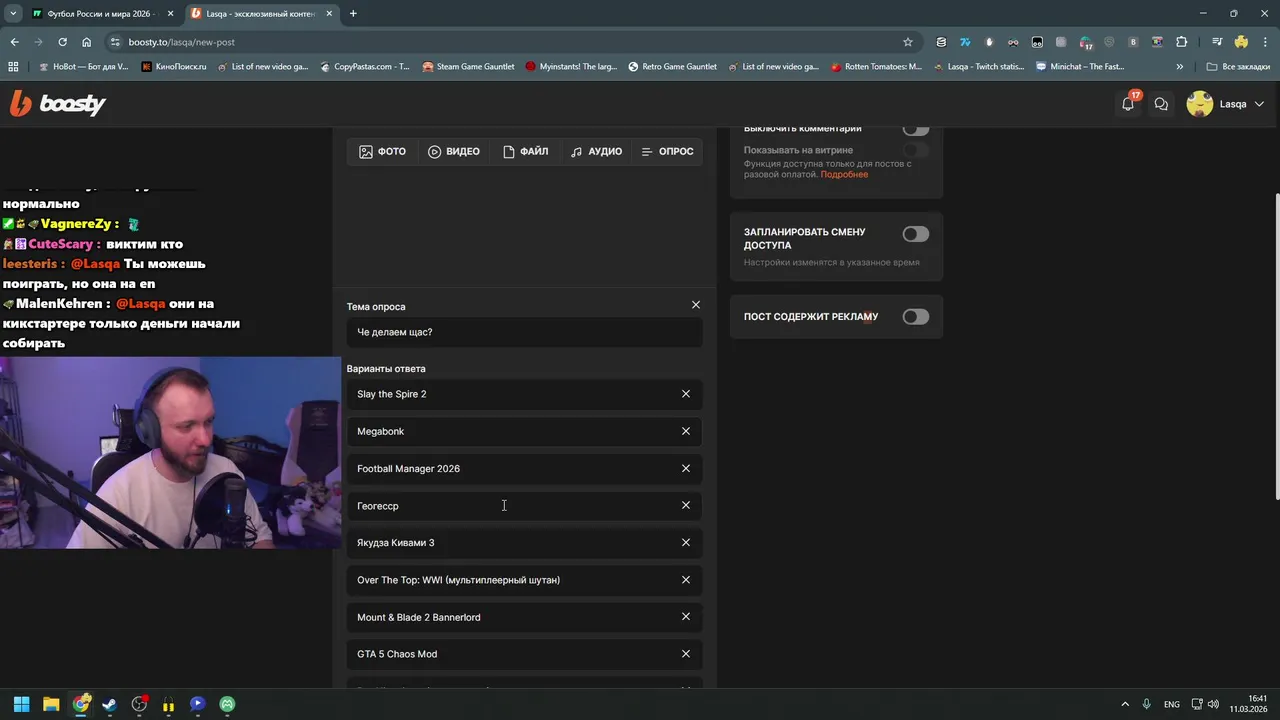Open Boosty notifications bell
The height and width of the screenshot is (720, 1280).
1128,104
